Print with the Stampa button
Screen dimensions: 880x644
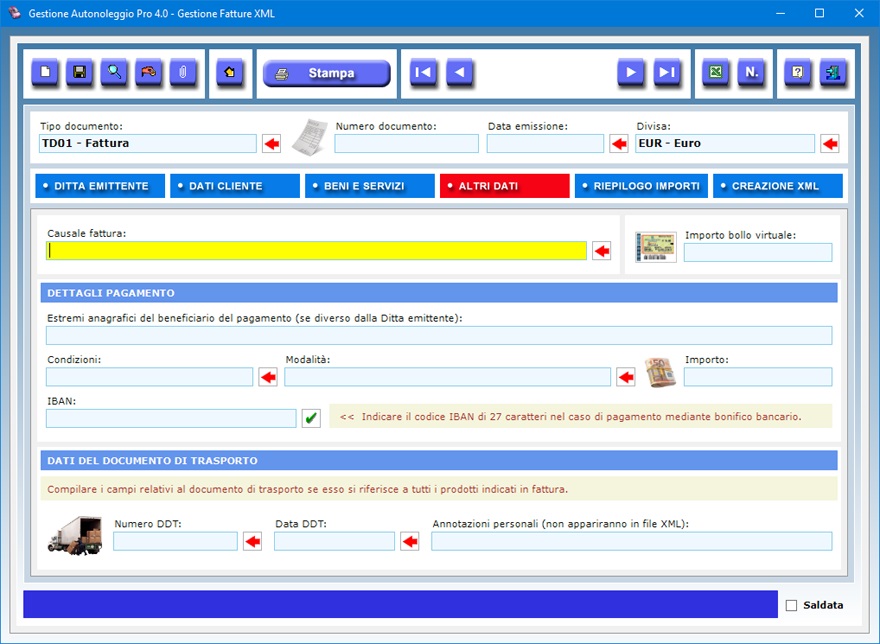tap(327, 73)
